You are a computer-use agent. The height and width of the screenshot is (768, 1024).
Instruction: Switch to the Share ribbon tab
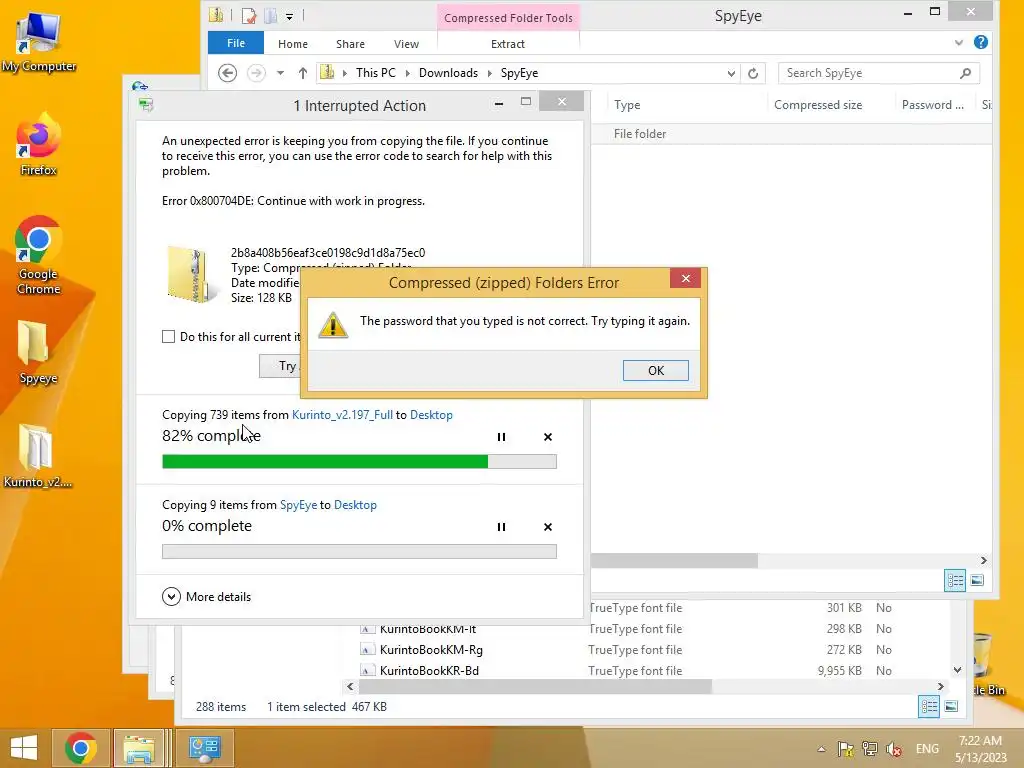[x=350, y=44]
